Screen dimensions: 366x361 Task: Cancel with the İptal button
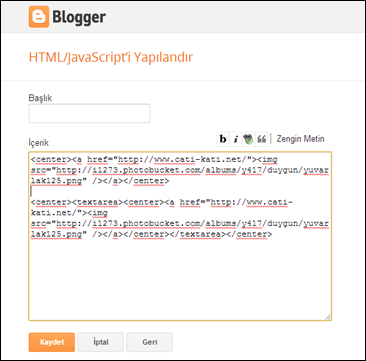[101, 342]
